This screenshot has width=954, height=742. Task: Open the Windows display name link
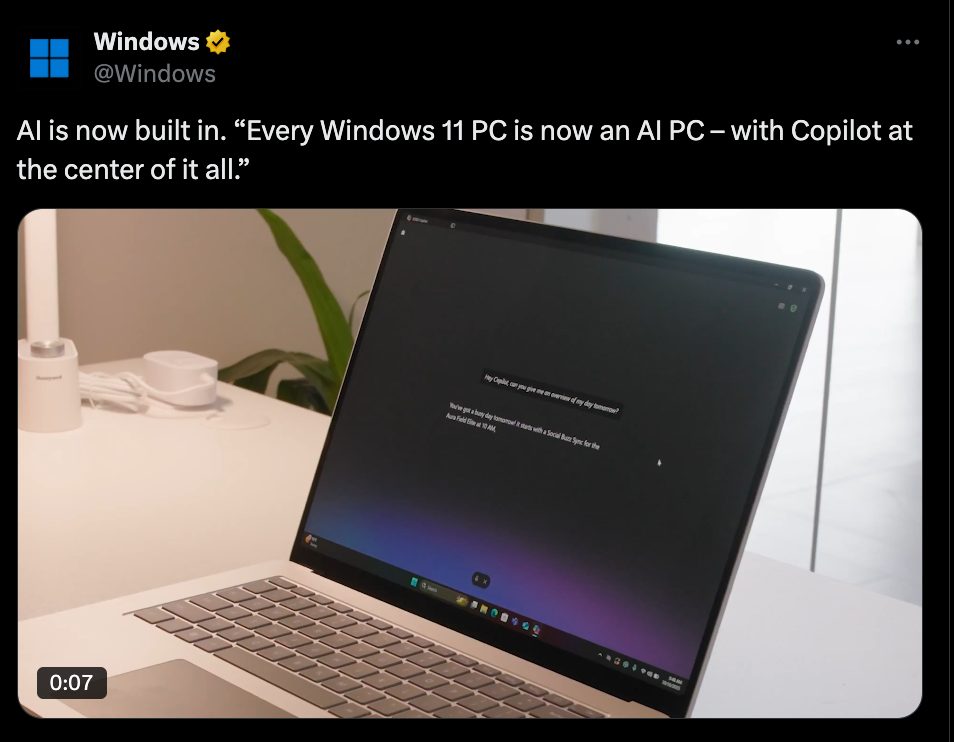147,41
